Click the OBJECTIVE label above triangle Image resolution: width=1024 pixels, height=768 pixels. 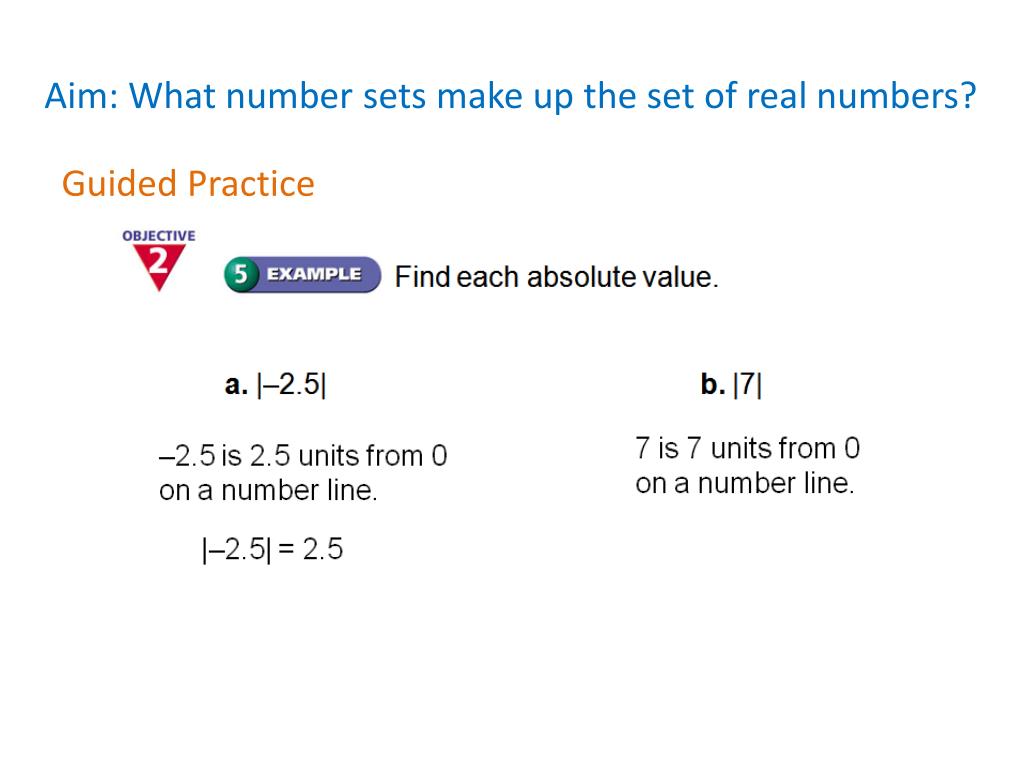[159, 236]
